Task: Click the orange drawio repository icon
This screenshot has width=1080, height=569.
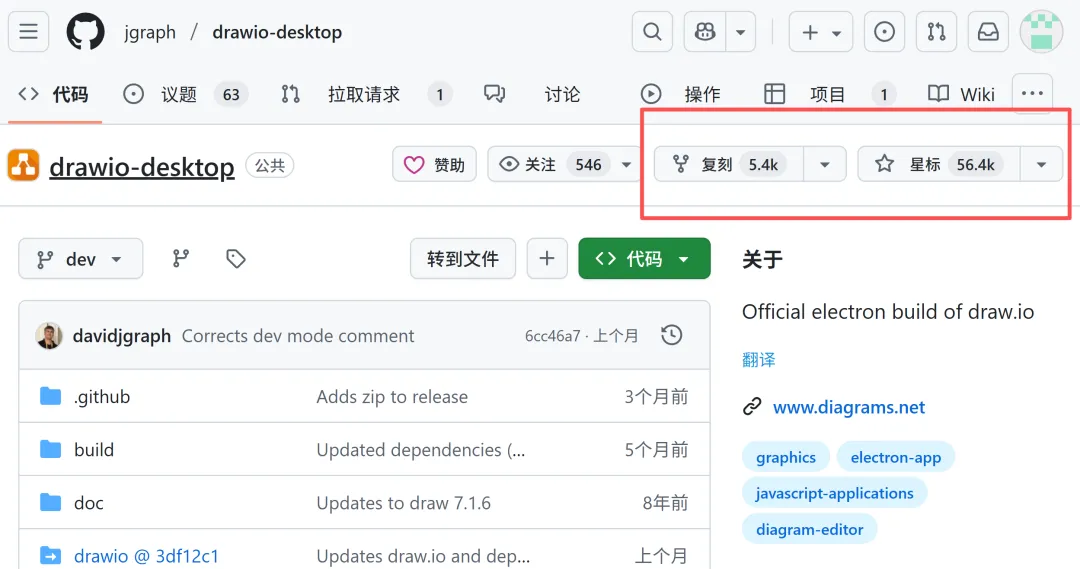Action: (x=23, y=165)
